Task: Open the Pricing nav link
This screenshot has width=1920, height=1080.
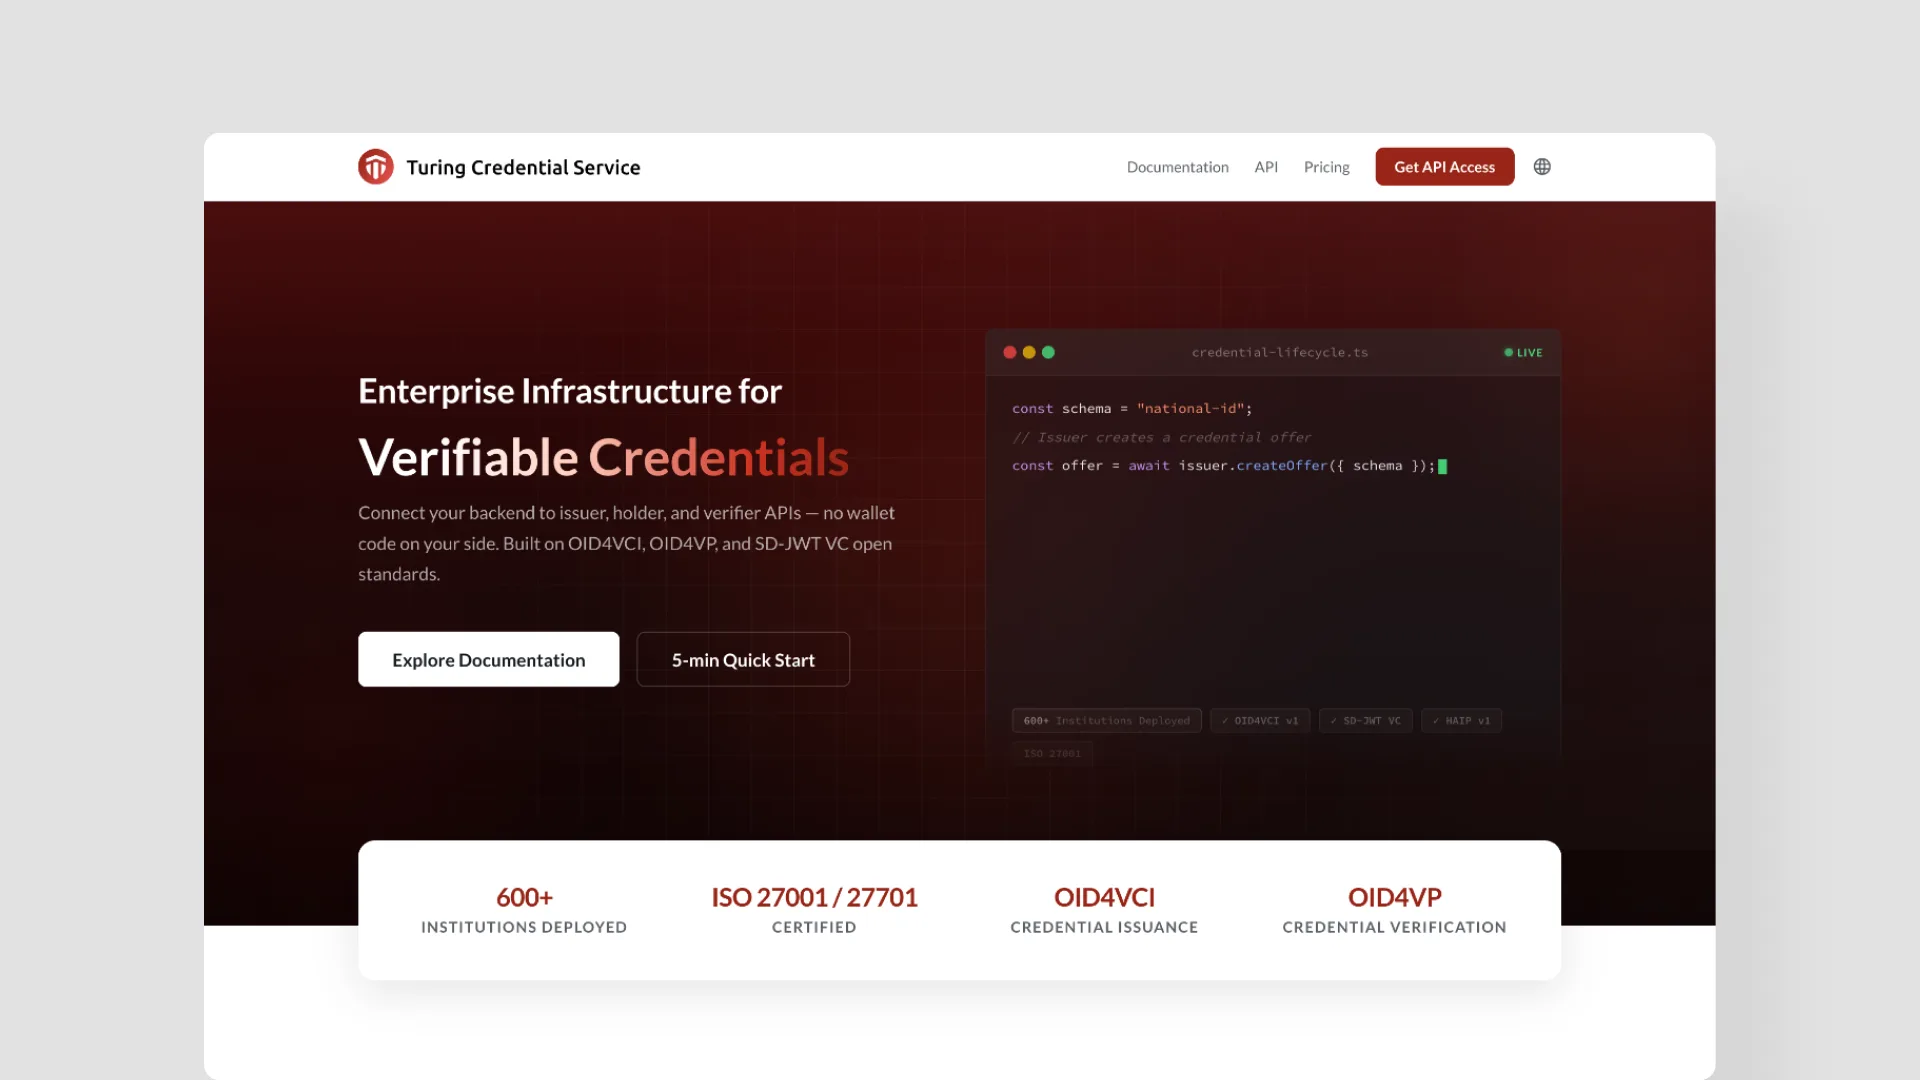Action: coord(1326,167)
